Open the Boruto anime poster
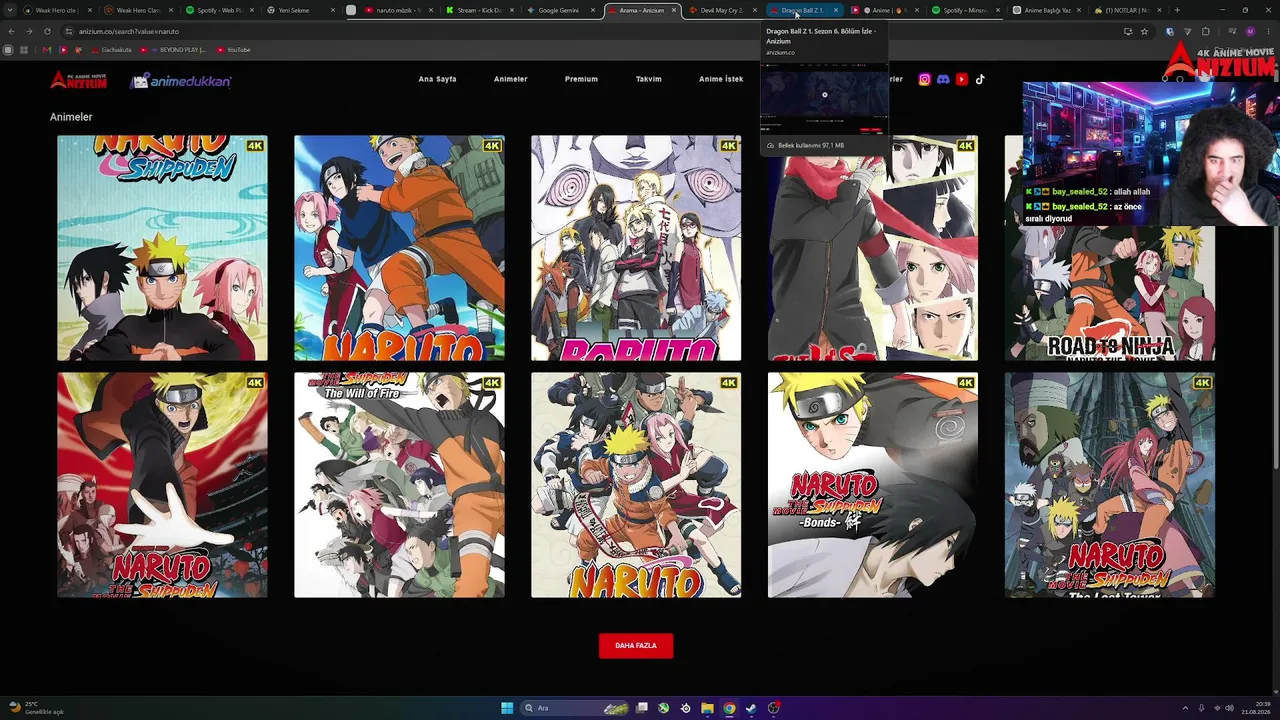Screen dimensions: 1280x720 pos(636,248)
